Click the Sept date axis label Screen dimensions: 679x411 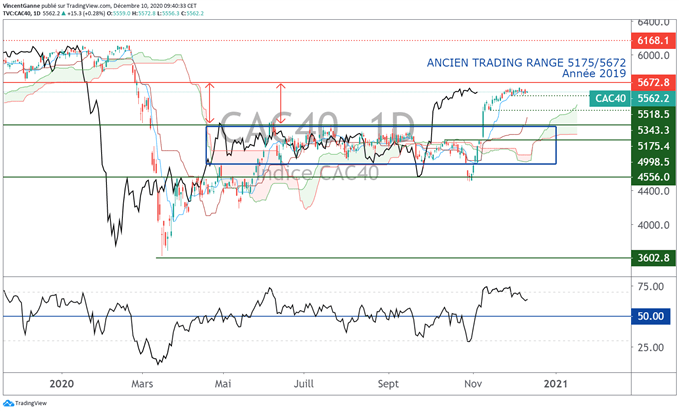pos(388,384)
